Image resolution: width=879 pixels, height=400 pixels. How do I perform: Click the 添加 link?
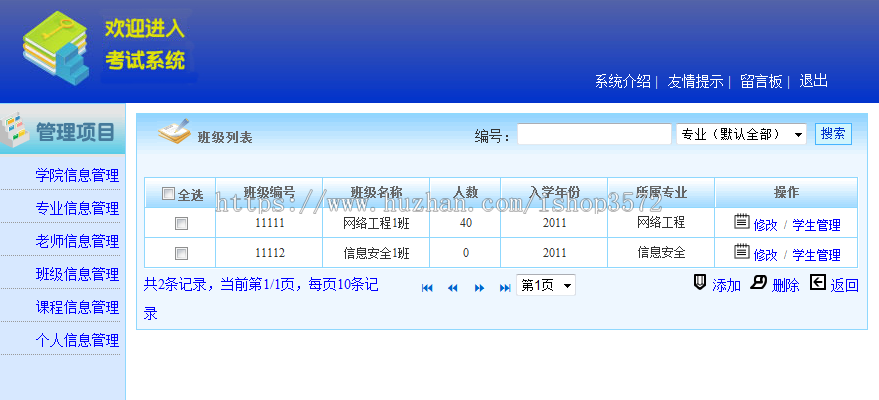(727, 285)
